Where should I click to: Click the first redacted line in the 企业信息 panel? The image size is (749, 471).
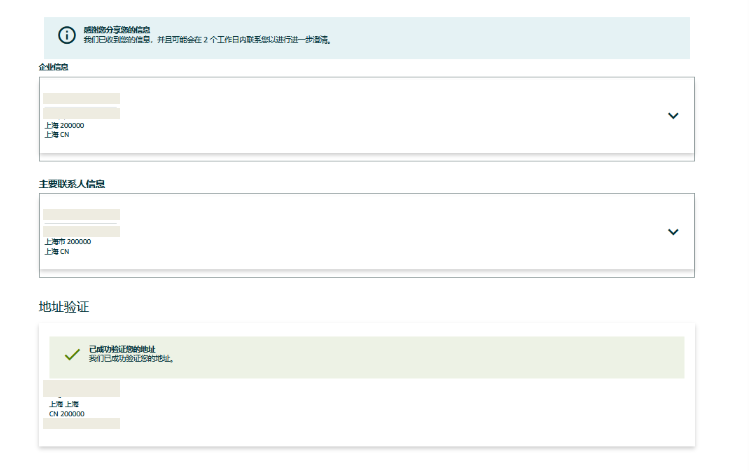(81, 99)
